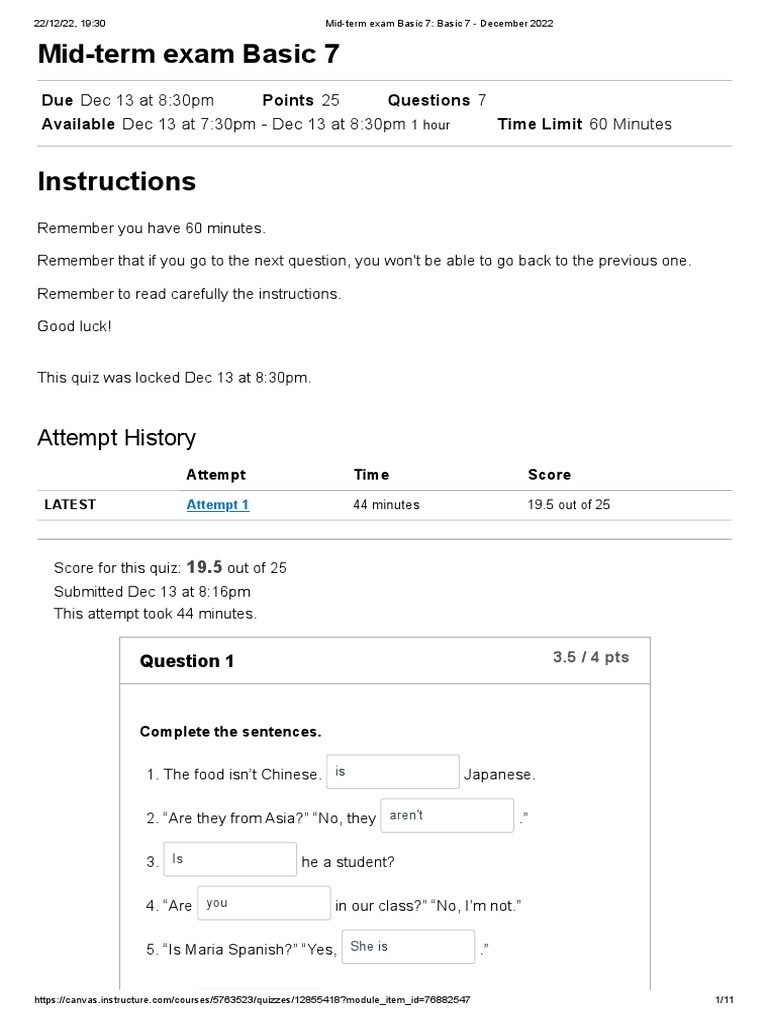Click the Attempt column header
768x1024 pixels.
click(216, 475)
